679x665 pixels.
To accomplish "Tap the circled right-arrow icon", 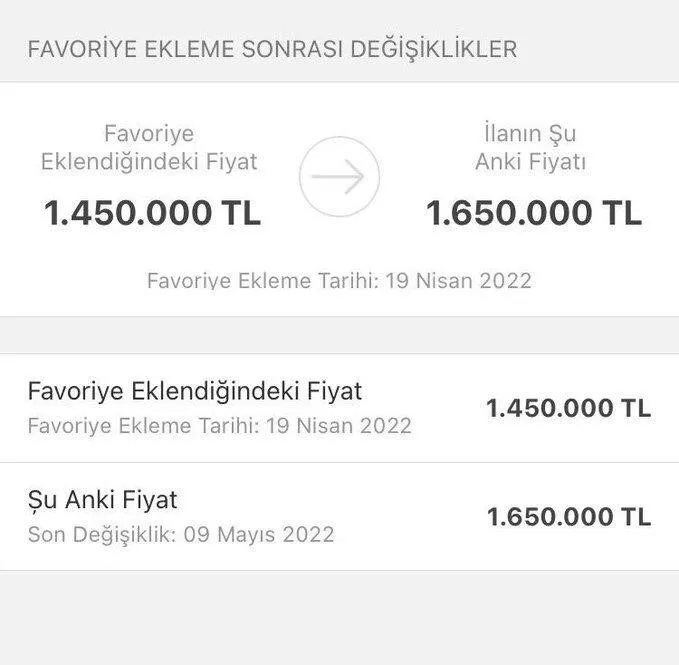I will [x=339, y=177].
